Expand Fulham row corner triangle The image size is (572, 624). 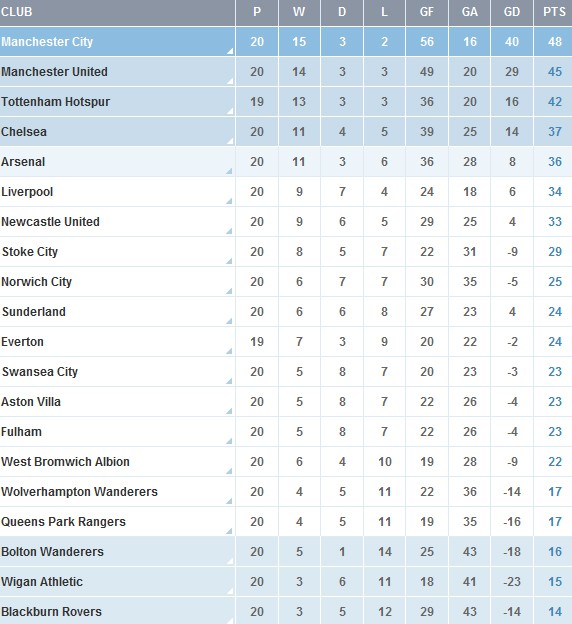[229, 441]
